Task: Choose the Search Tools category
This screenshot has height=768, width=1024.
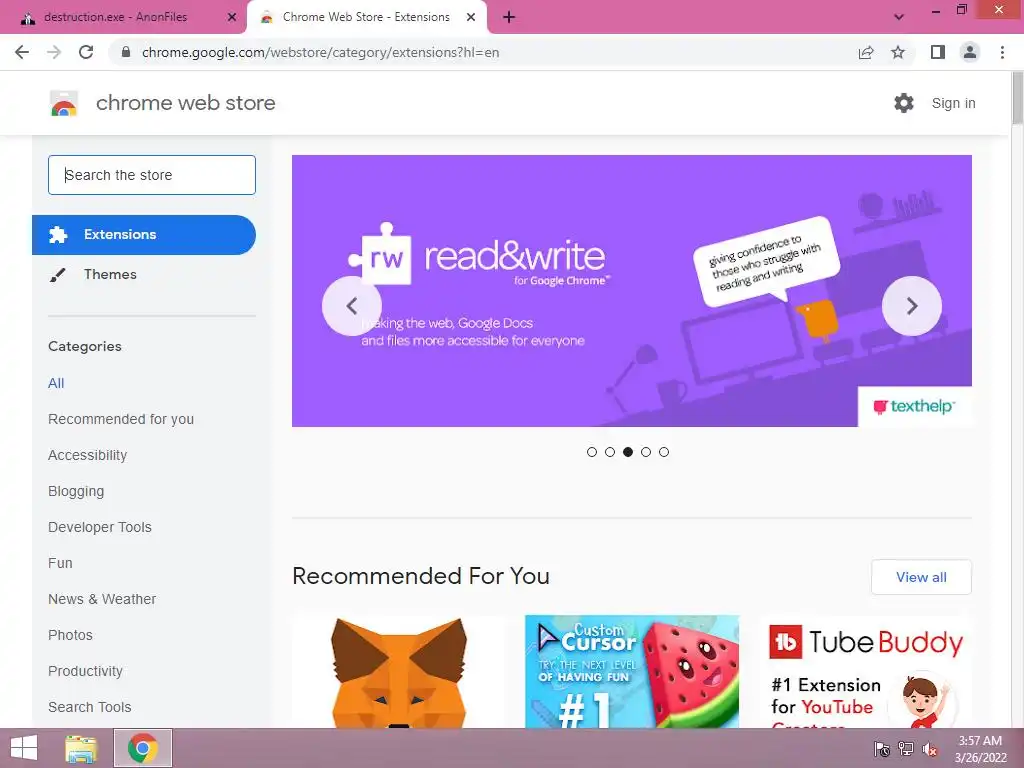Action: pyautogui.click(x=89, y=707)
